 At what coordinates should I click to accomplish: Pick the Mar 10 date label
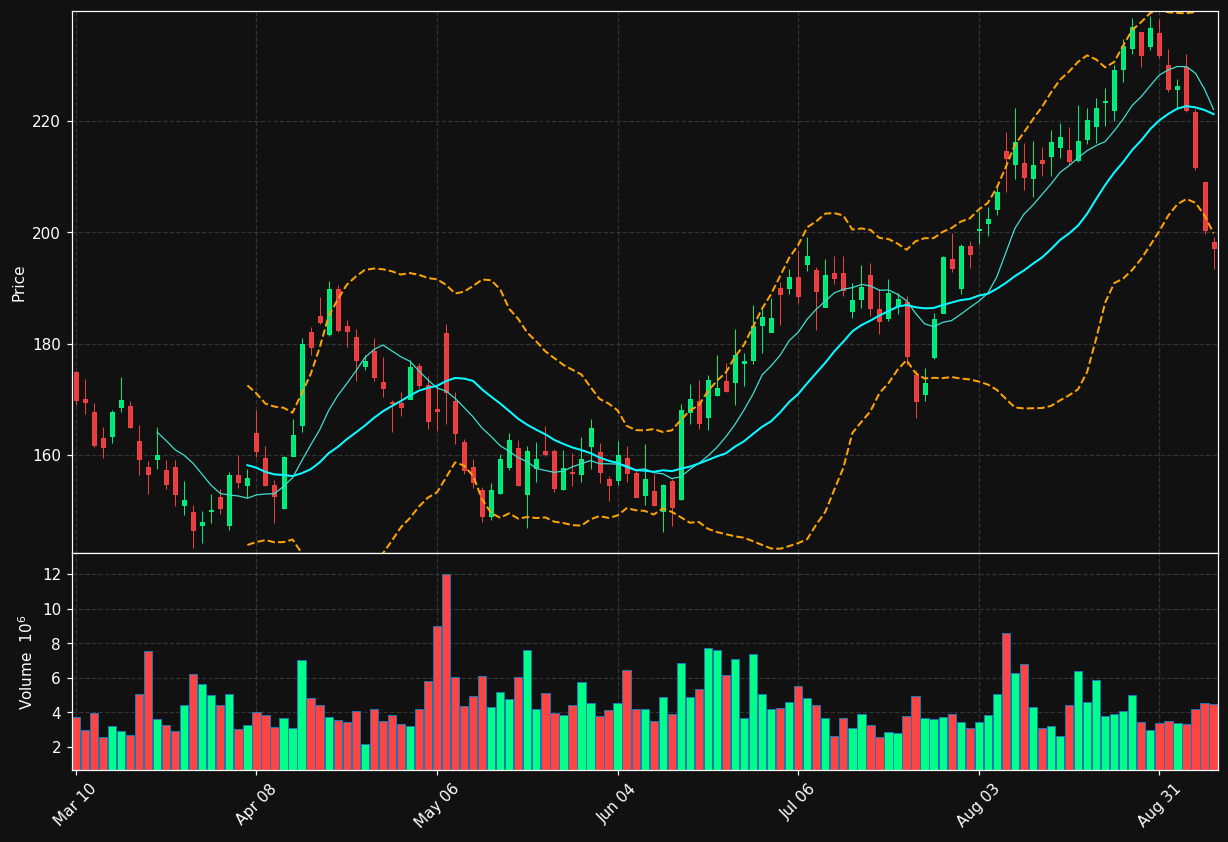(75, 805)
